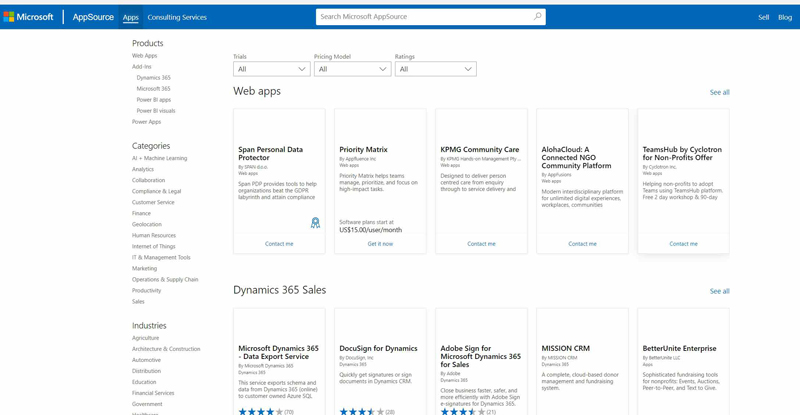Select Web Apps under Products

(x=144, y=56)
